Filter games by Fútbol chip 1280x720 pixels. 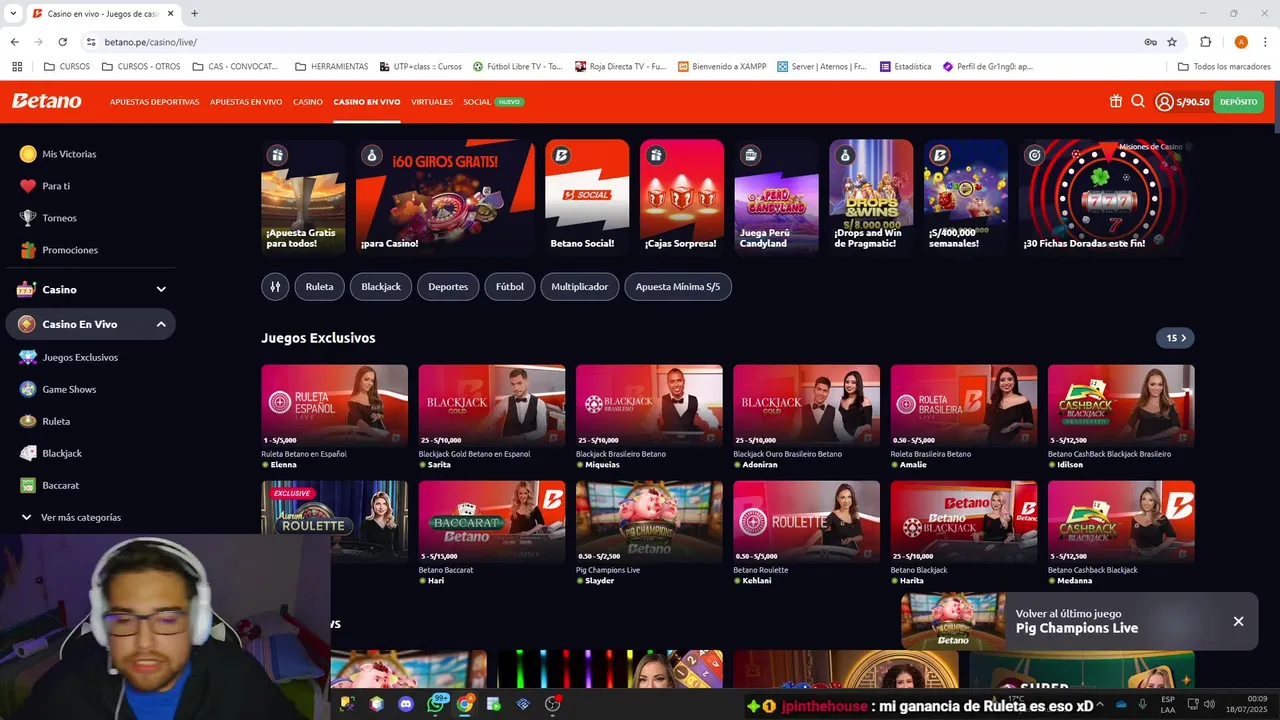(x=510, y=286)
